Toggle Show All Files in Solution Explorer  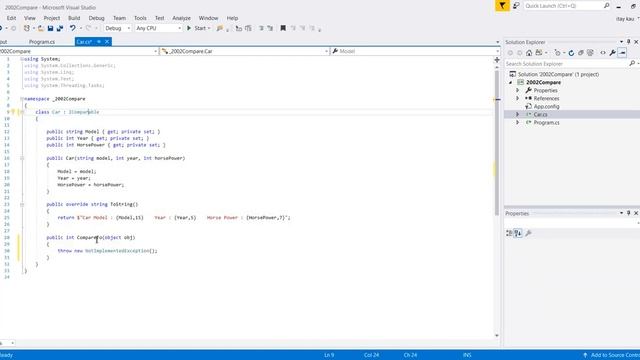point(590,53)
